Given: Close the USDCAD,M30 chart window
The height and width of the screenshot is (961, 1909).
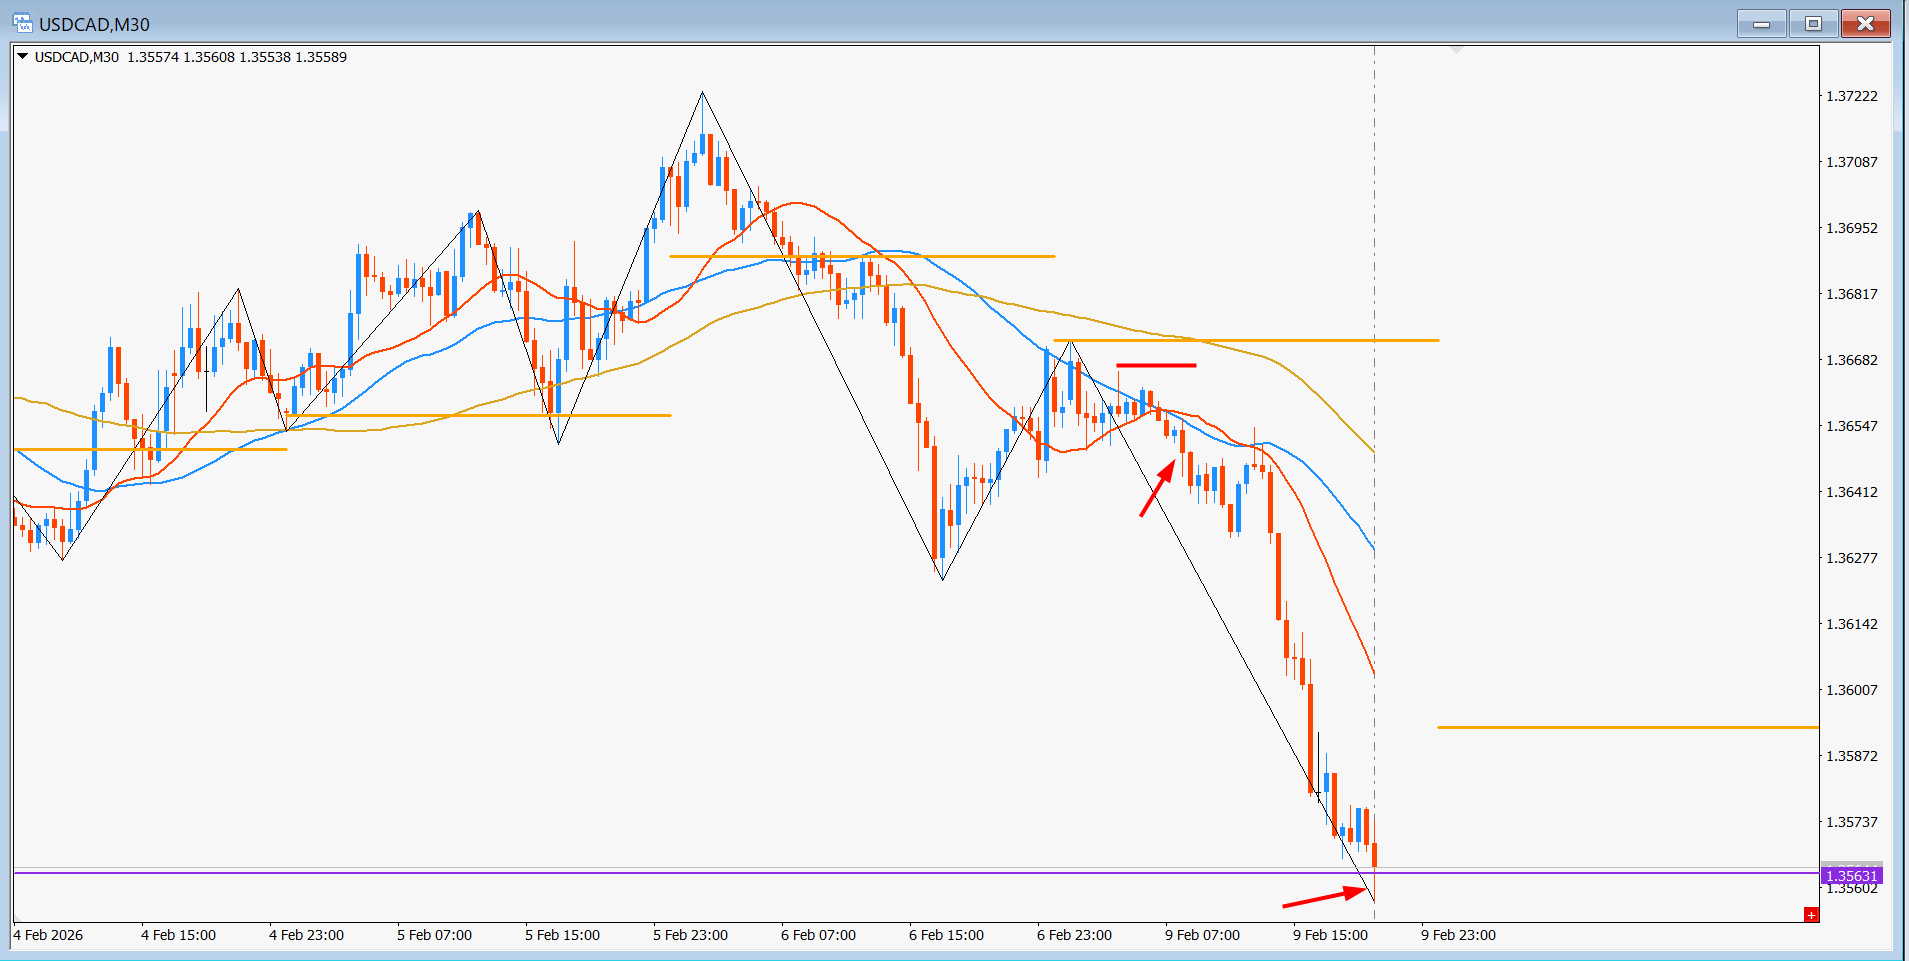Looking at the screenshot, I should pyautogui.click(x=1865, y=23).
